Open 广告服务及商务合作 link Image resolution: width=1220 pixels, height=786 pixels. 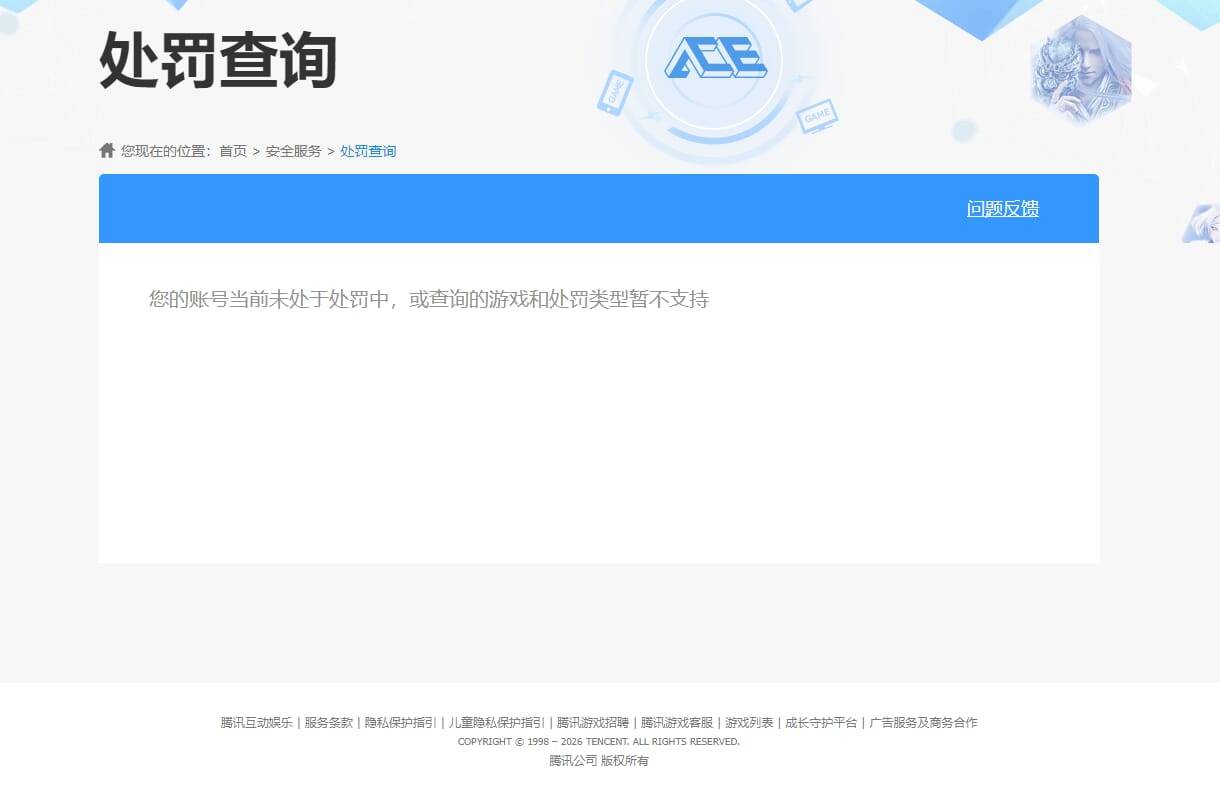(924, 722)
